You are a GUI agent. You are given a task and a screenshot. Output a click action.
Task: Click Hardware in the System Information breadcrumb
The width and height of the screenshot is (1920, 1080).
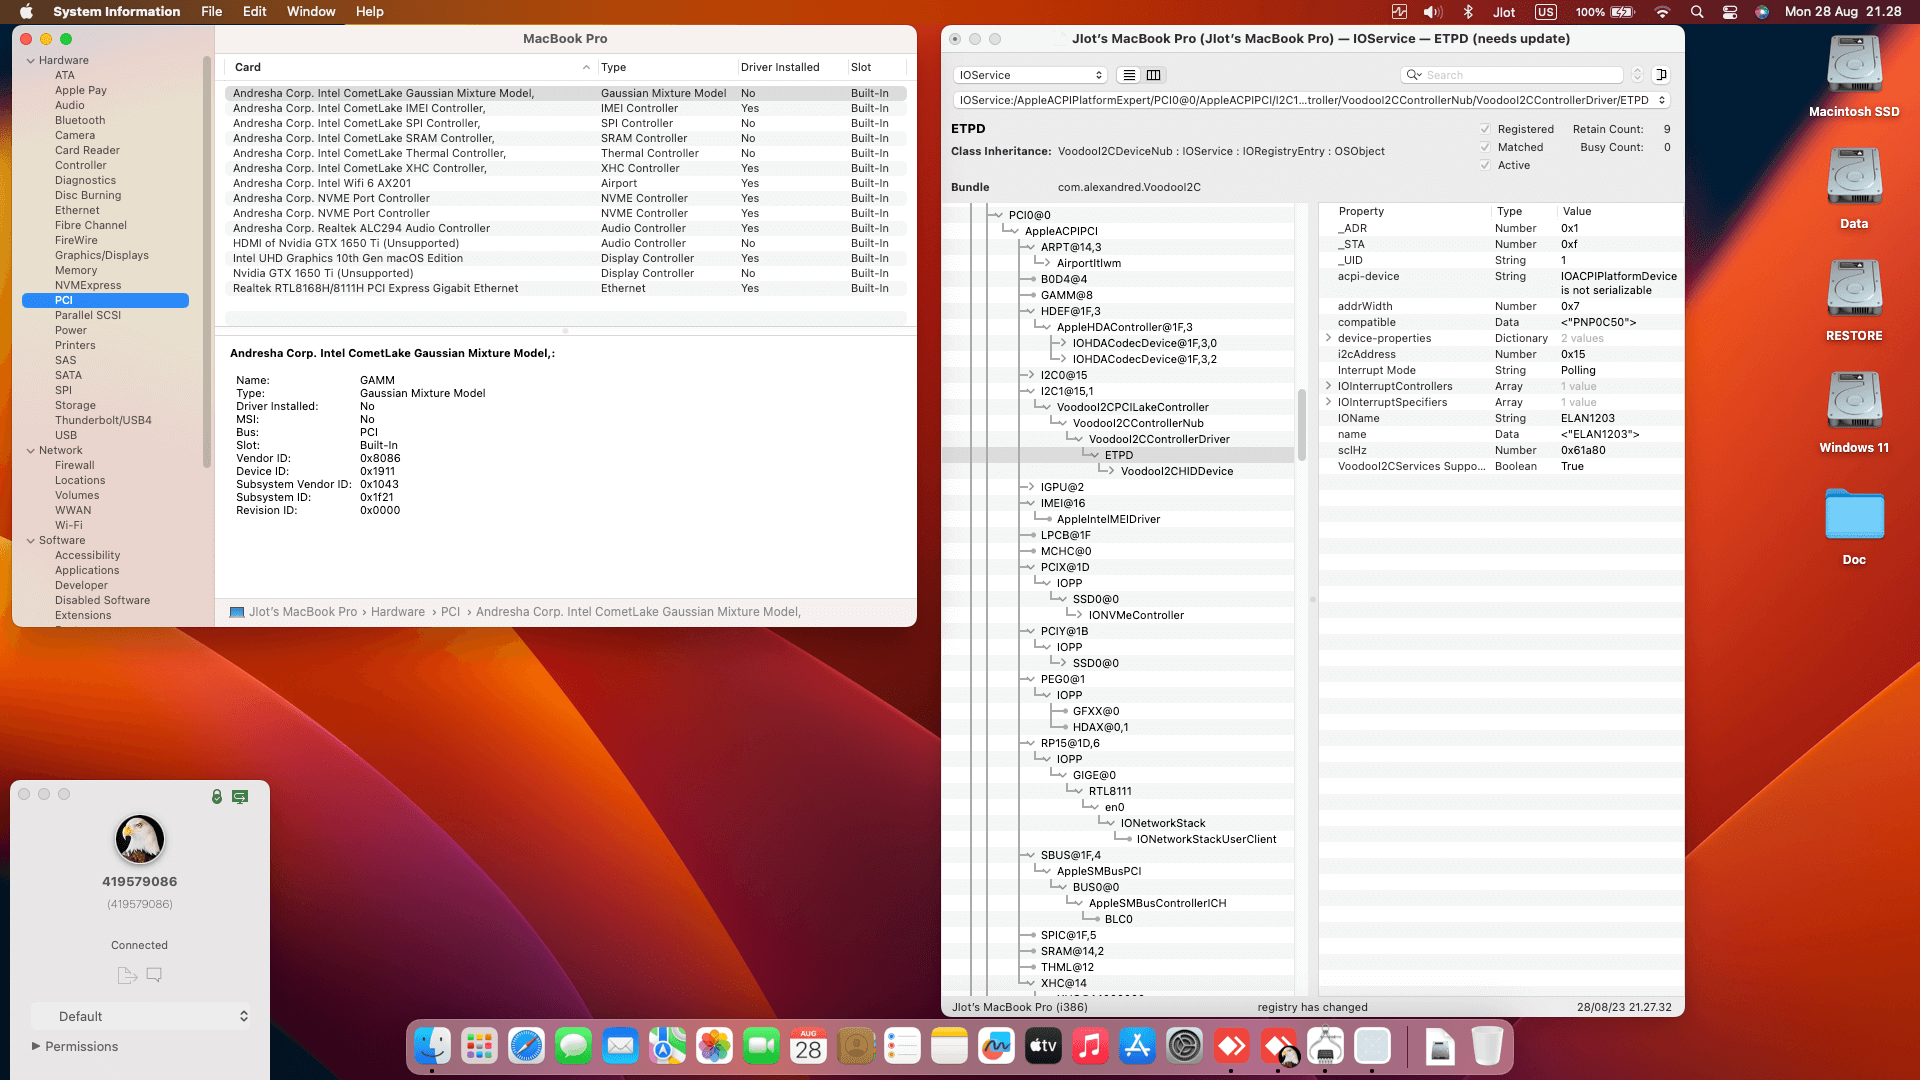point(398,611)
